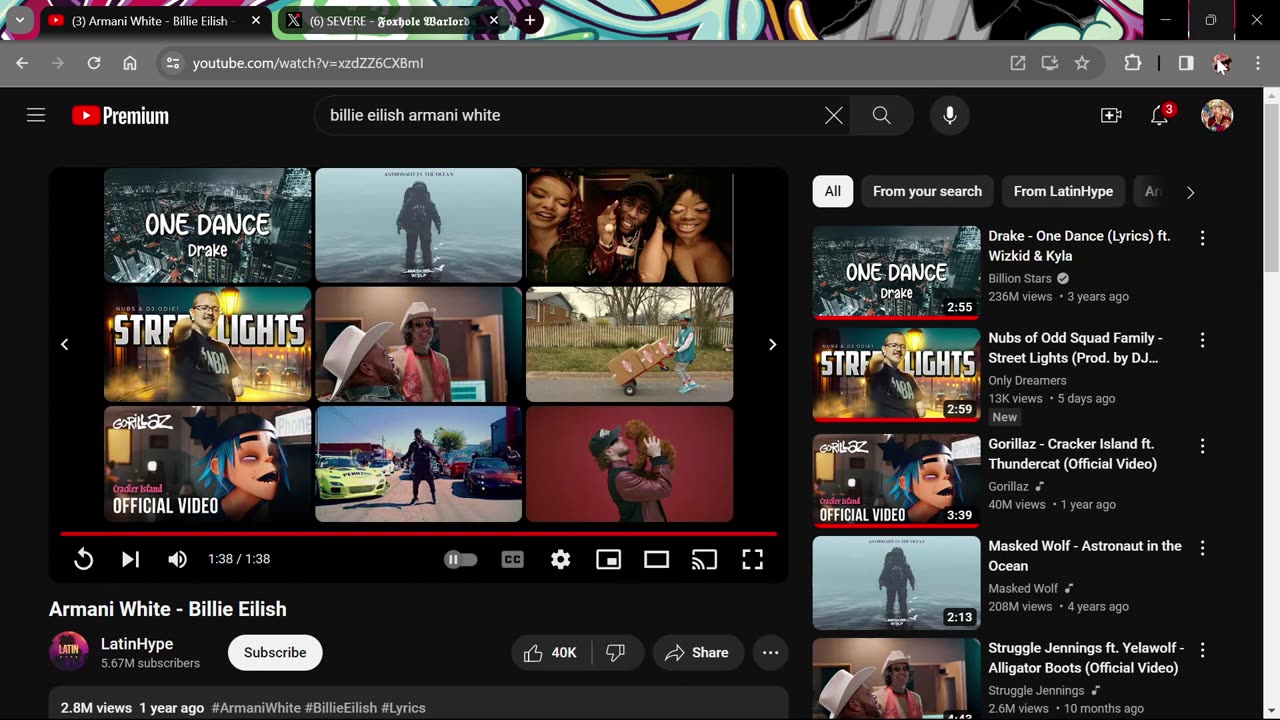Image resolution: width=1280 pixels, height=720 pixels.
Task: Replay the video
Action: (84, 559)
